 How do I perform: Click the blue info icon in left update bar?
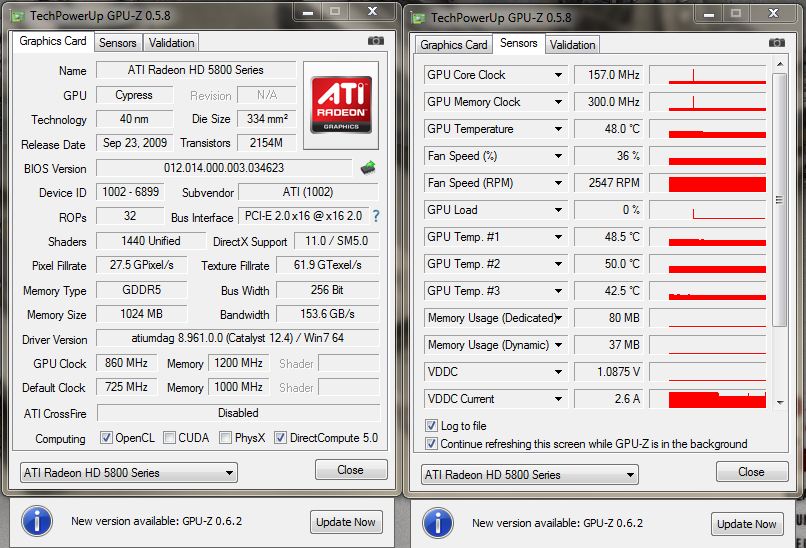coord(37,521)
